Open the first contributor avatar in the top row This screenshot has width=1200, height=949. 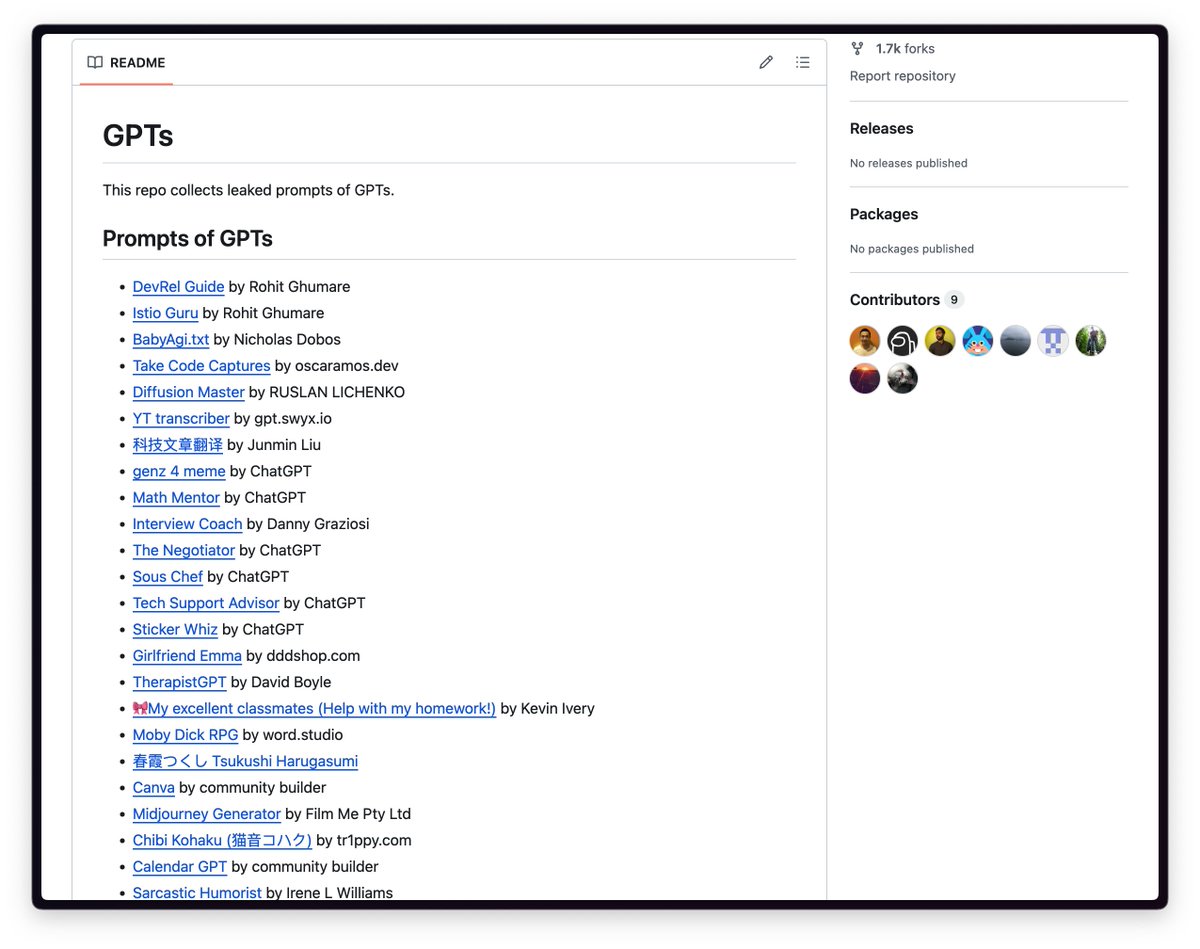[865, 341]
